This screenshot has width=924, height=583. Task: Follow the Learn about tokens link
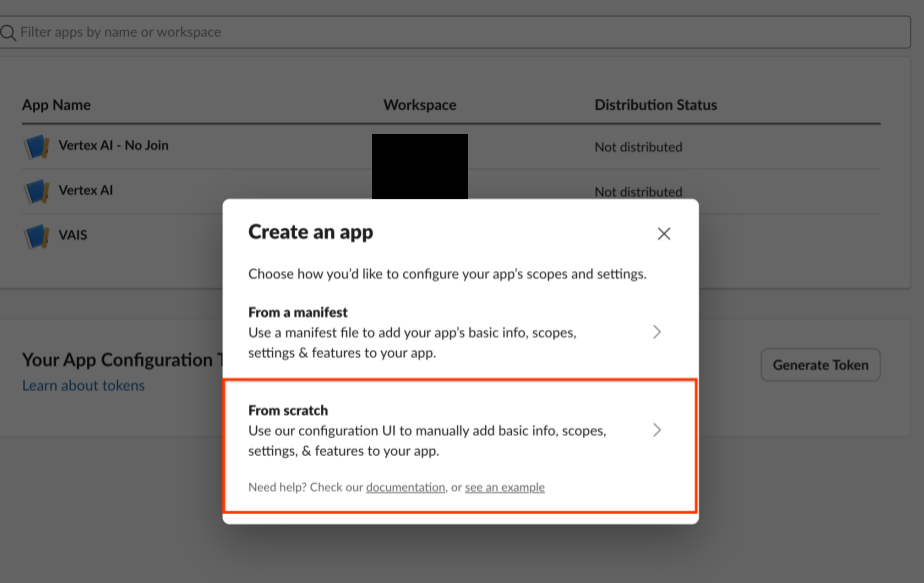[x=83, y=386]
